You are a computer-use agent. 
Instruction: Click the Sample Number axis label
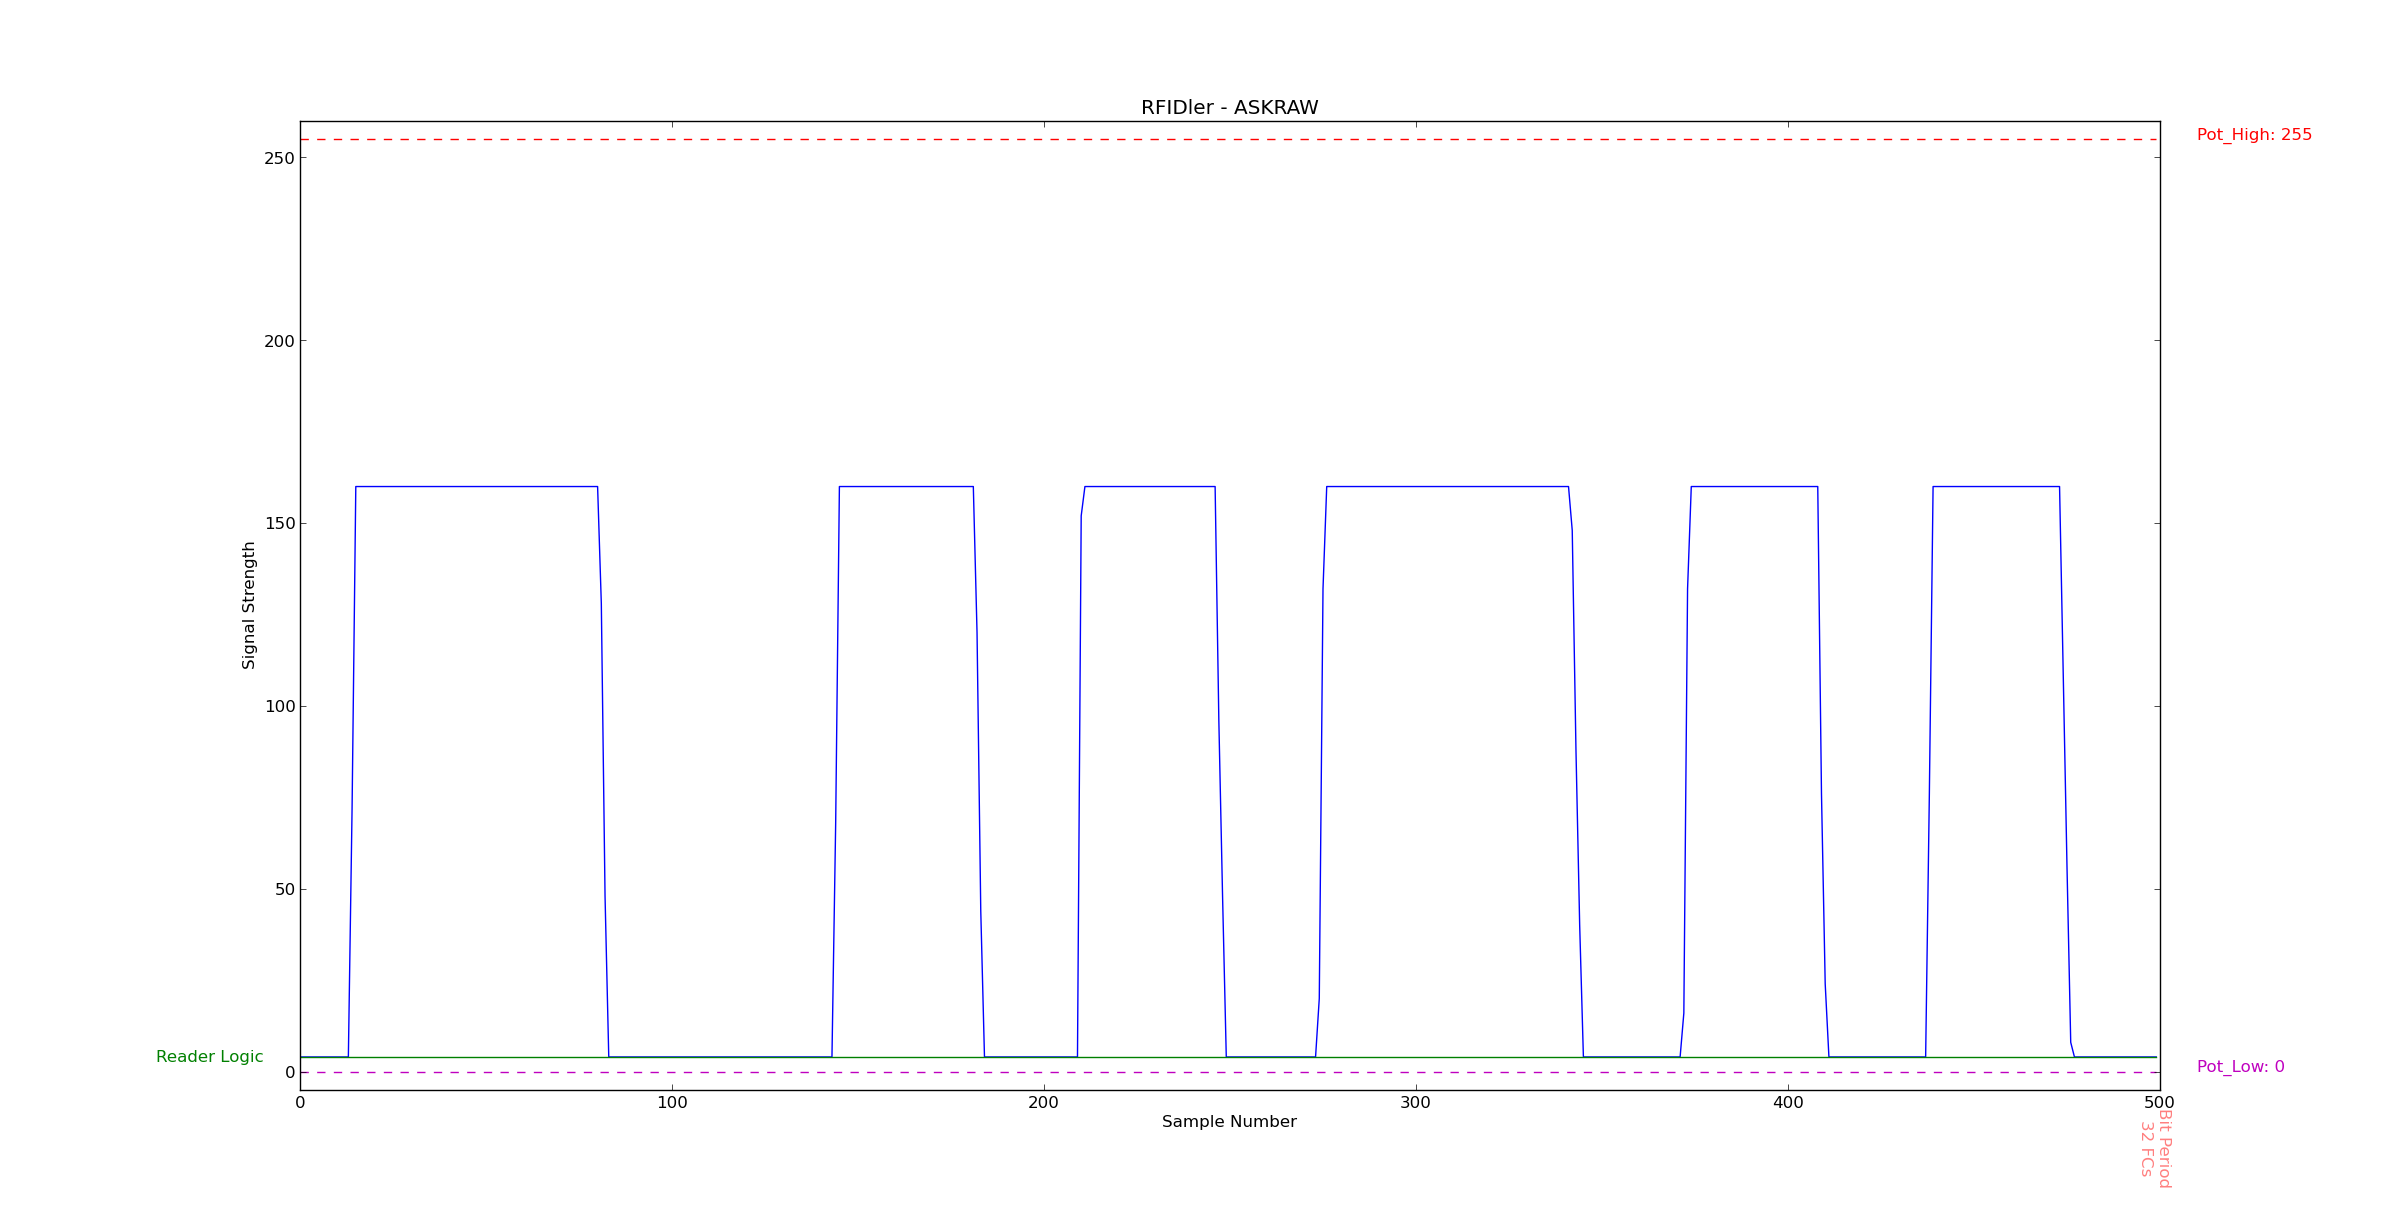tap(1229, 1122)
